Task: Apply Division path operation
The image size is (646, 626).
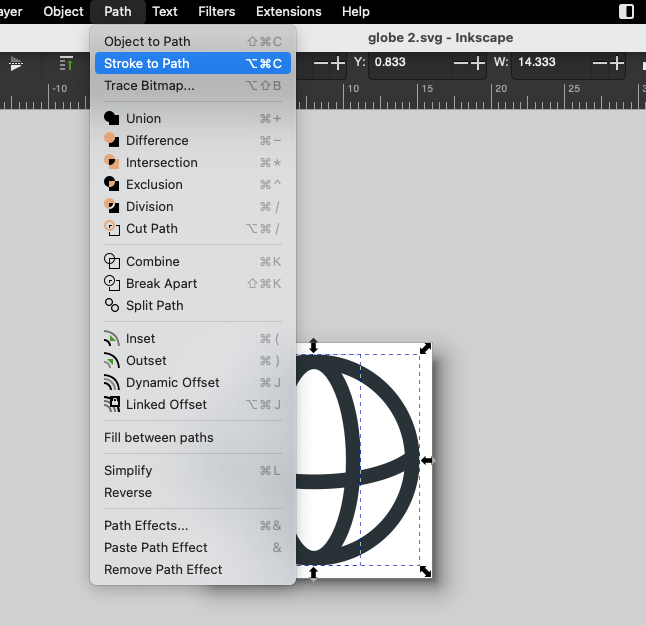Action: pos(193,206)
